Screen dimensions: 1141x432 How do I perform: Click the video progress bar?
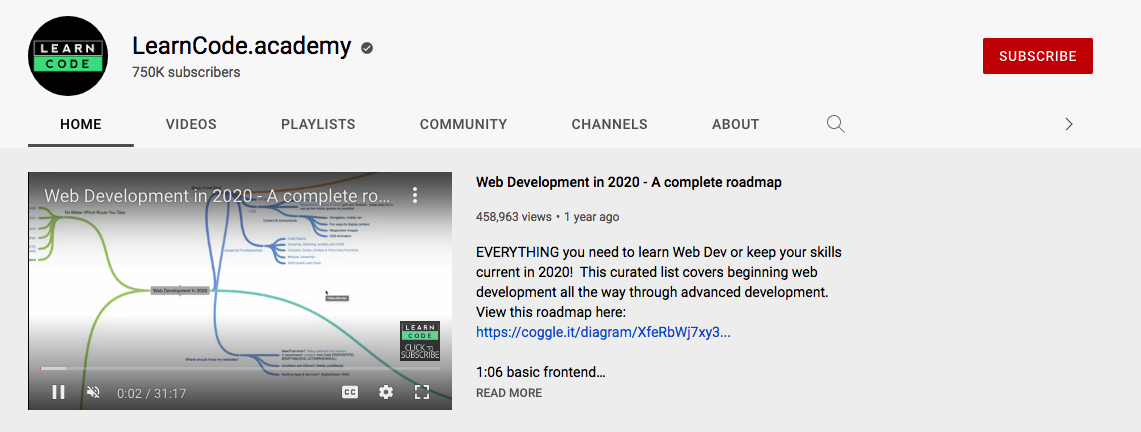click(x=240, y=369)
